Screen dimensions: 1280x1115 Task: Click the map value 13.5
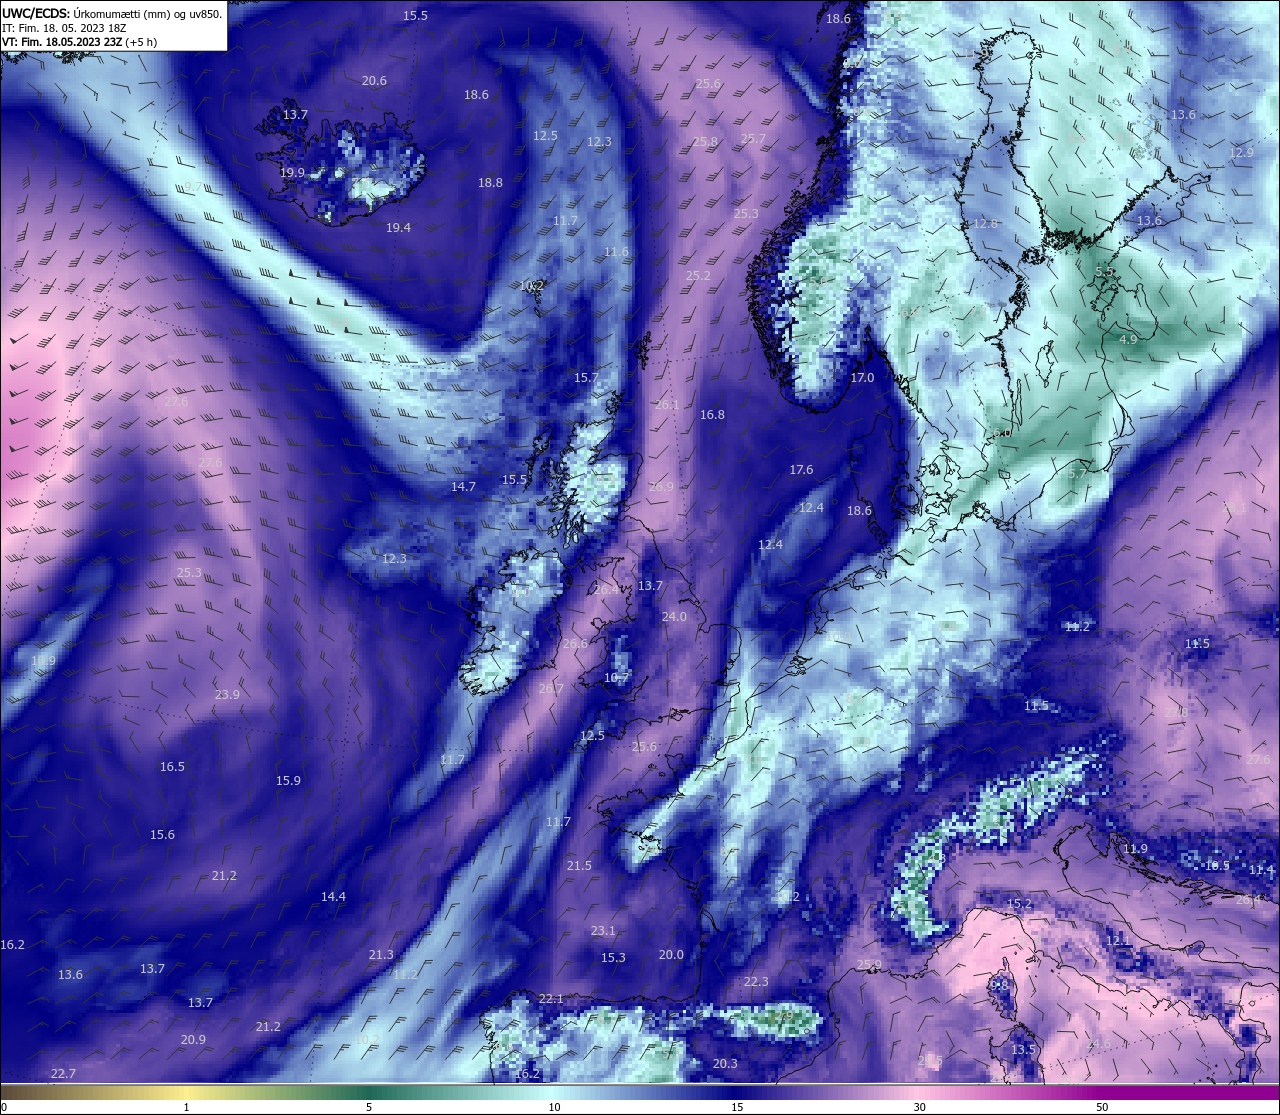1023,1050
